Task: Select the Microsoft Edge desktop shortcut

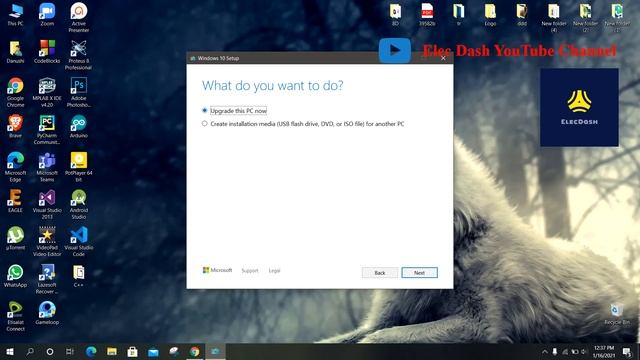Action: click(x=15, y=167)
